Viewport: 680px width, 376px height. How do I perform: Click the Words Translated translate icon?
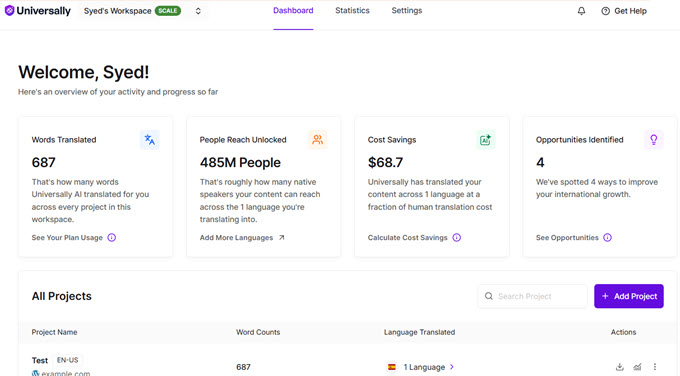[x=150, y=140]
